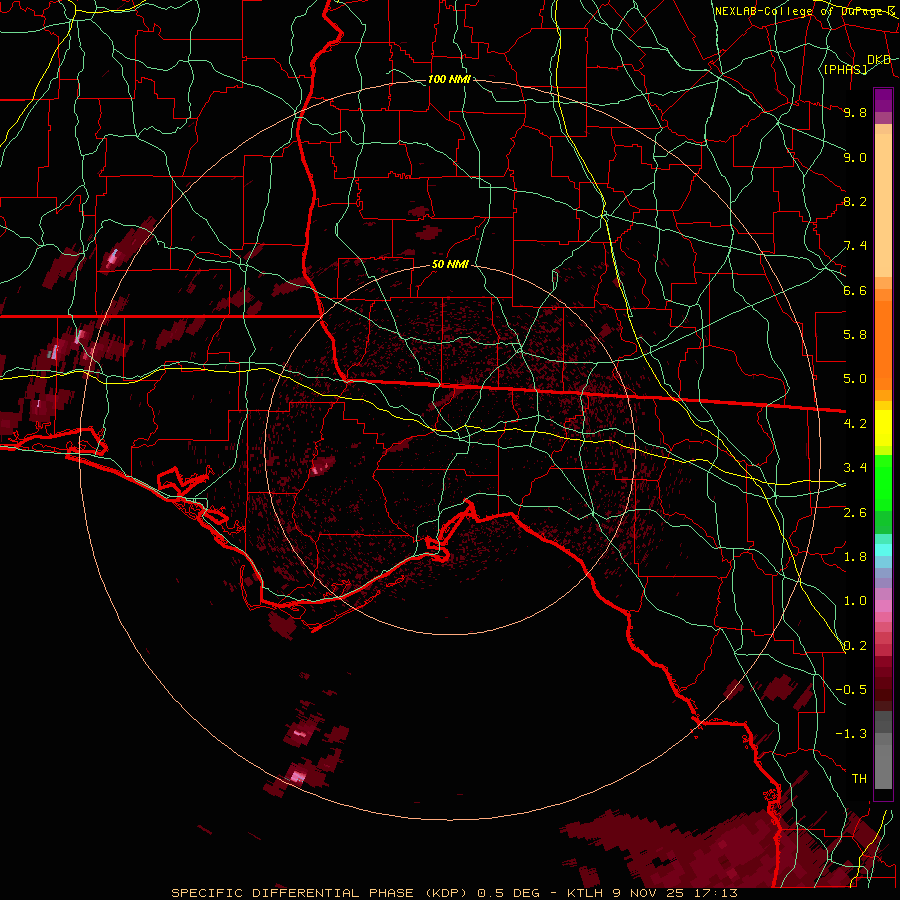Click the 1.0 scale value
The height and width of the screenshot is (900, 900).
point(855,601)
